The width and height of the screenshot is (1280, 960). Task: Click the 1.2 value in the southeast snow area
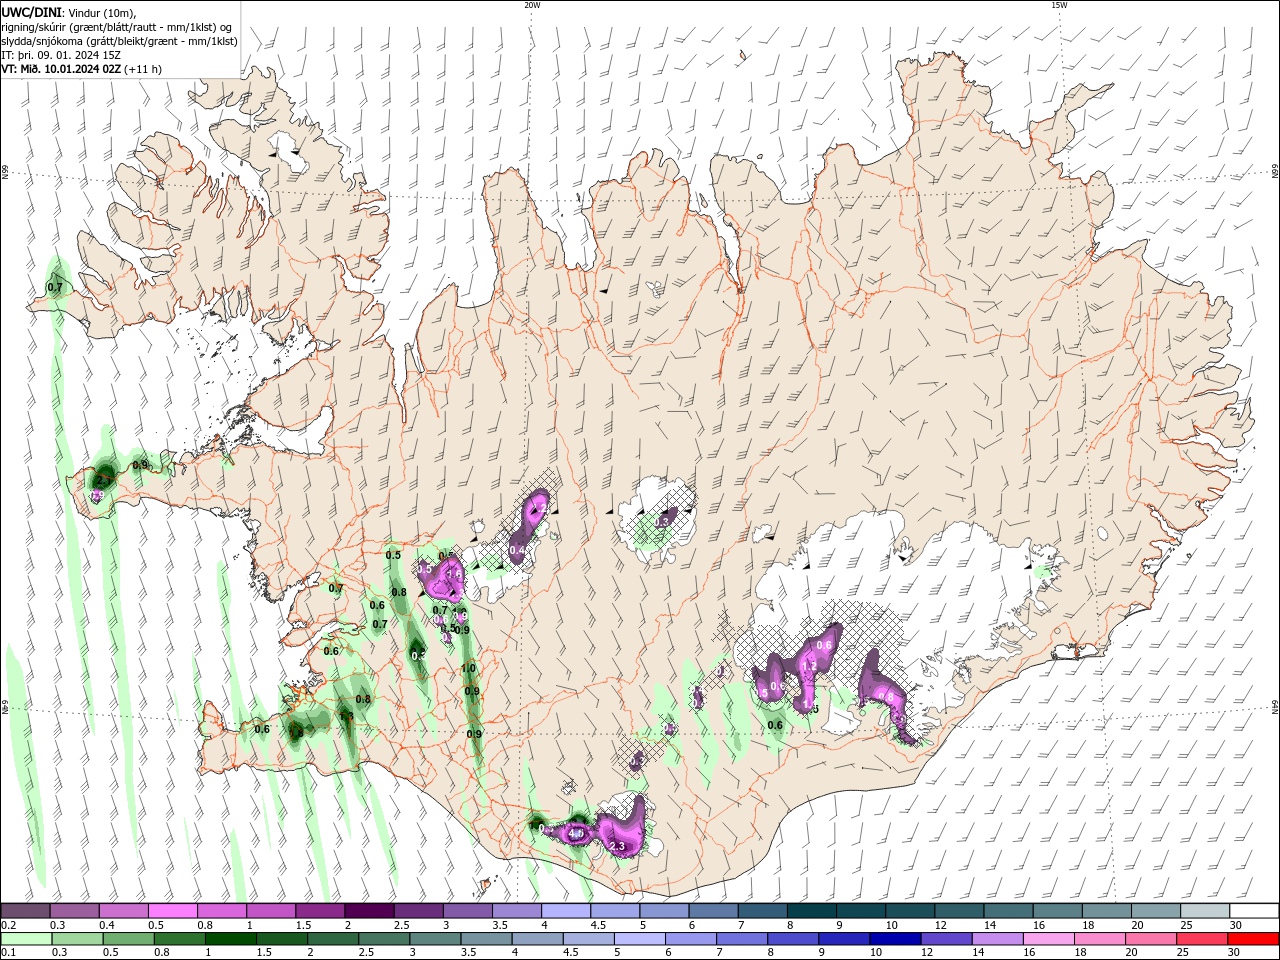[x=809, y=667]
